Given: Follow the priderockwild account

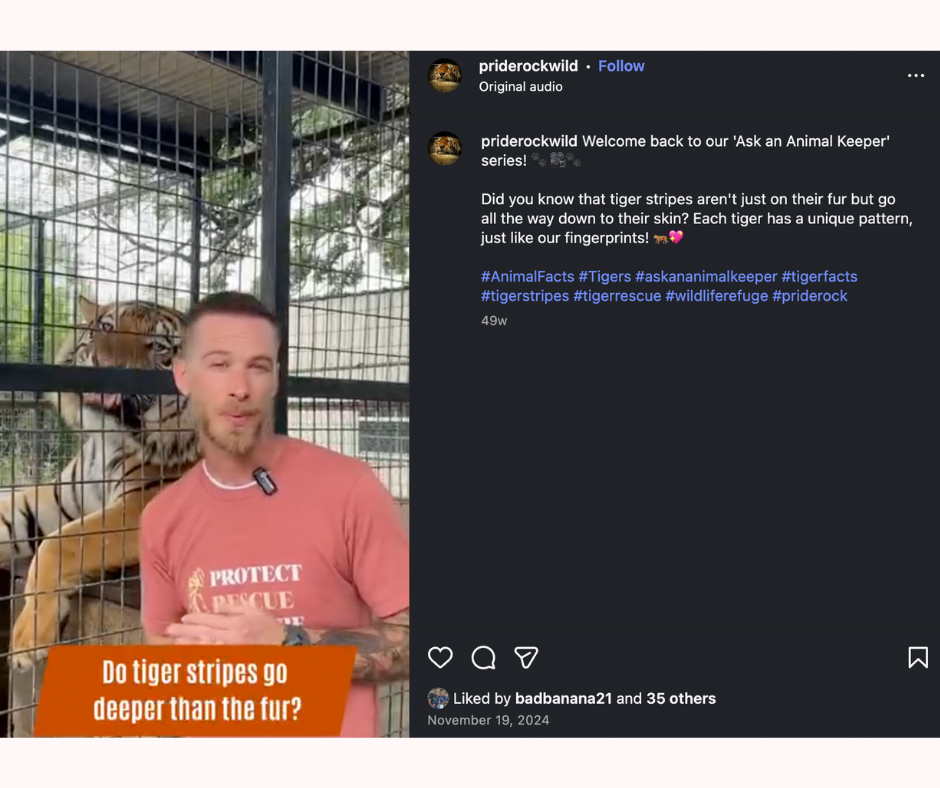Looking at the screenshot, I should pos(621,66).
